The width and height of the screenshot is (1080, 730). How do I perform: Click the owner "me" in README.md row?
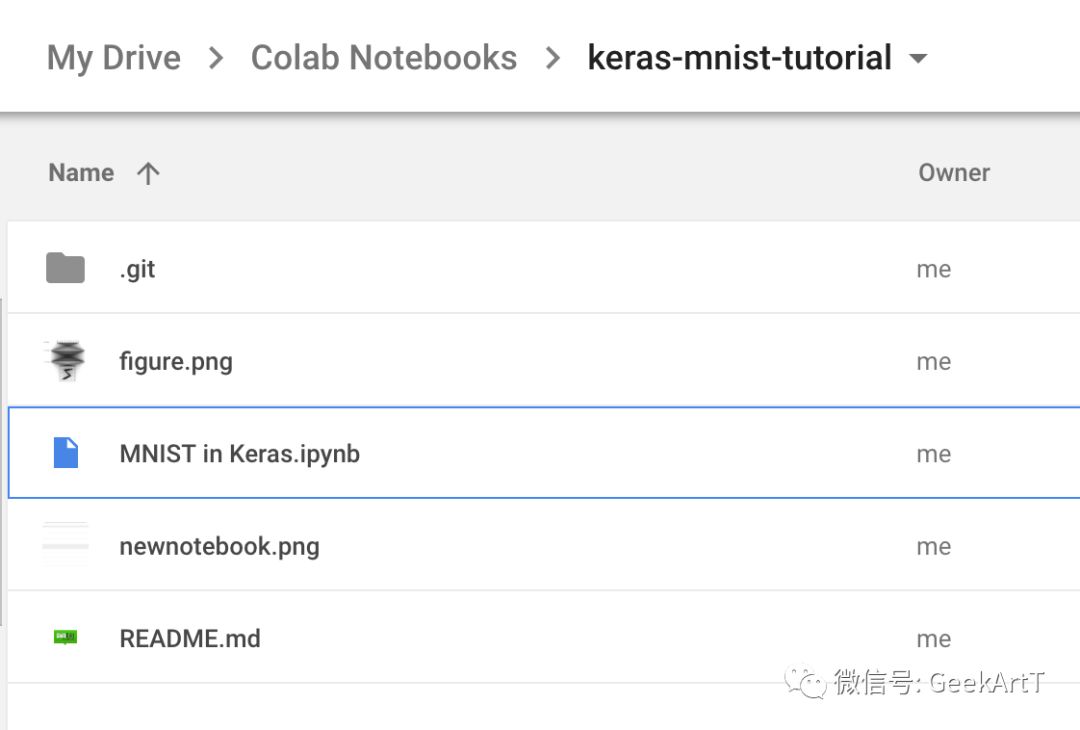point(933,639)
